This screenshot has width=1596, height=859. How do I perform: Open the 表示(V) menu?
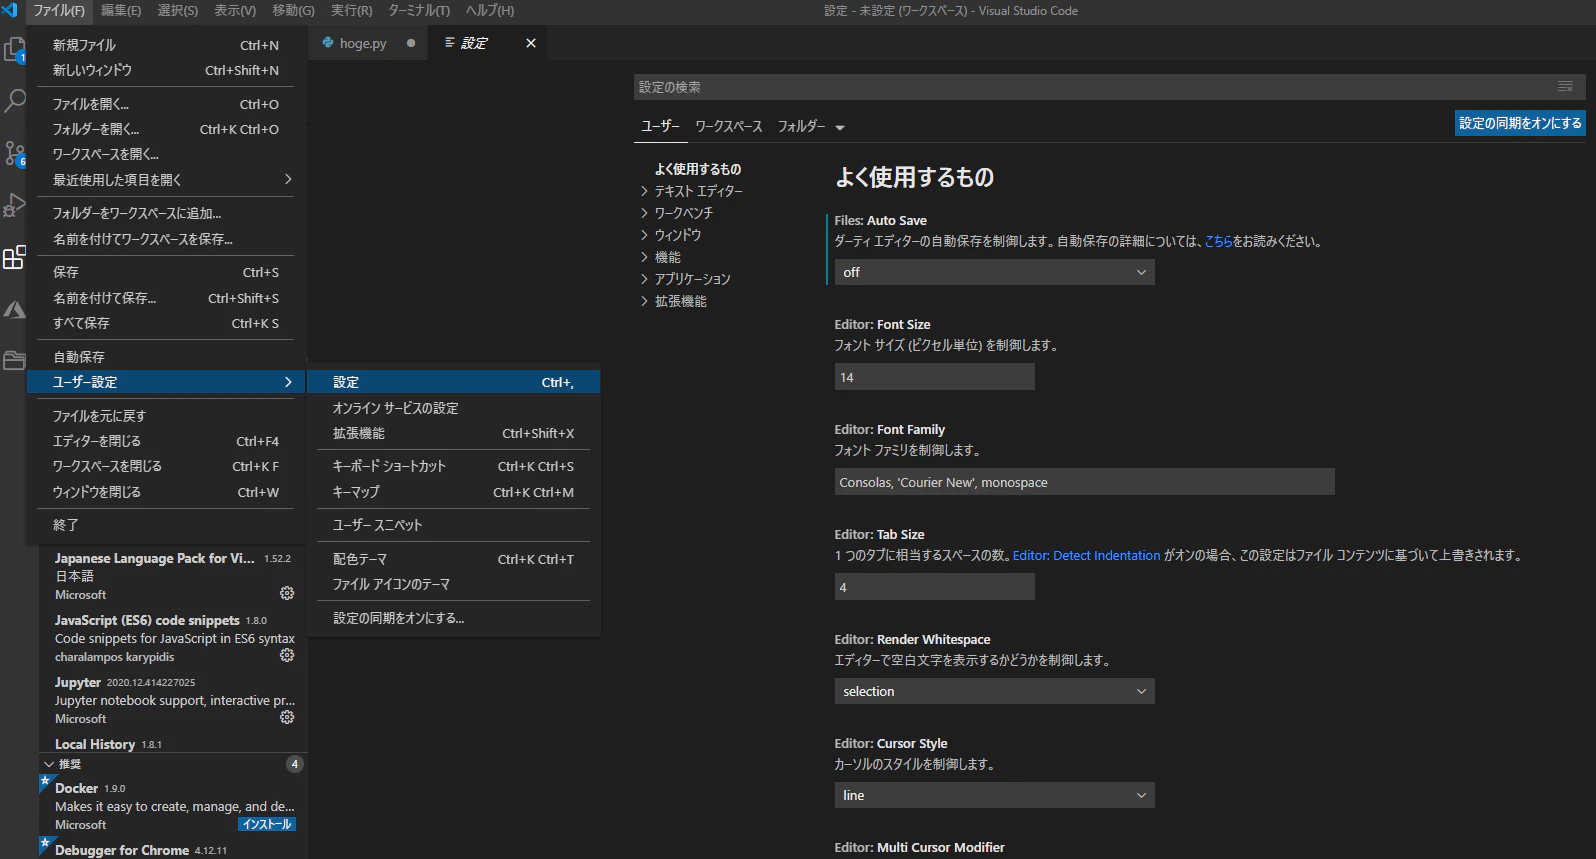coord(235,10)
